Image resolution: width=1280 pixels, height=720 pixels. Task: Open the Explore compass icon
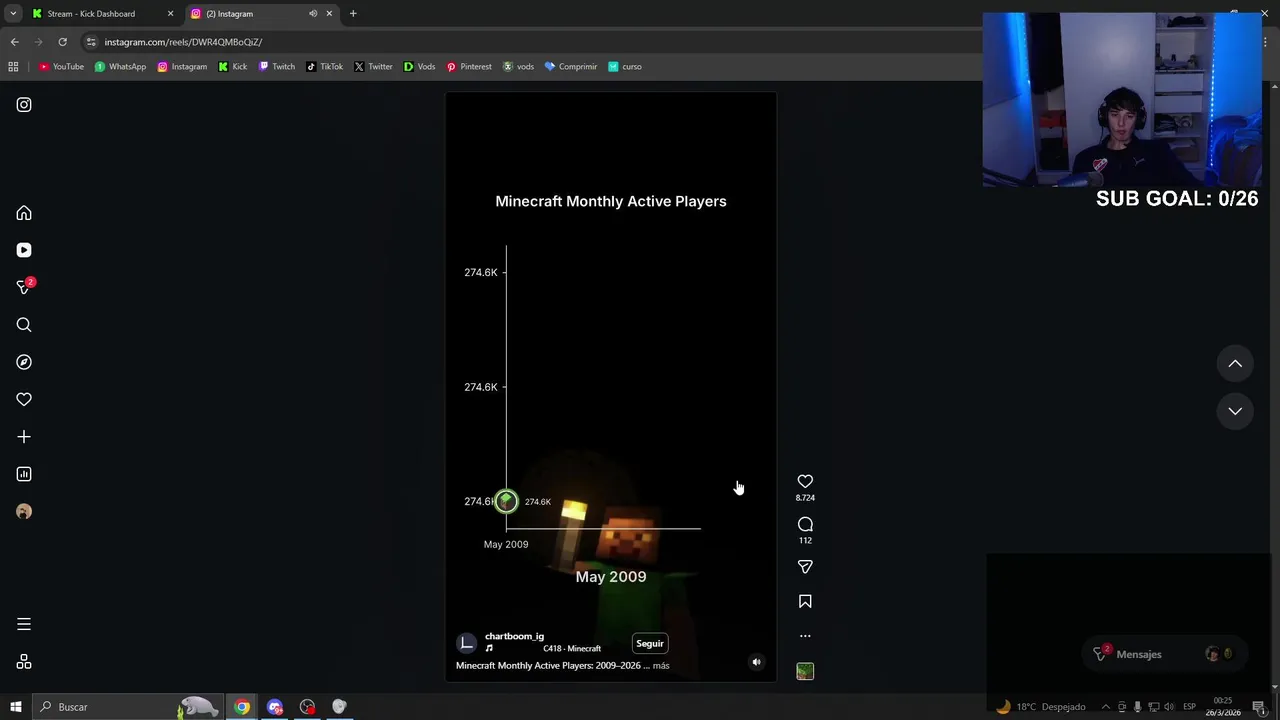coord(24,362)
